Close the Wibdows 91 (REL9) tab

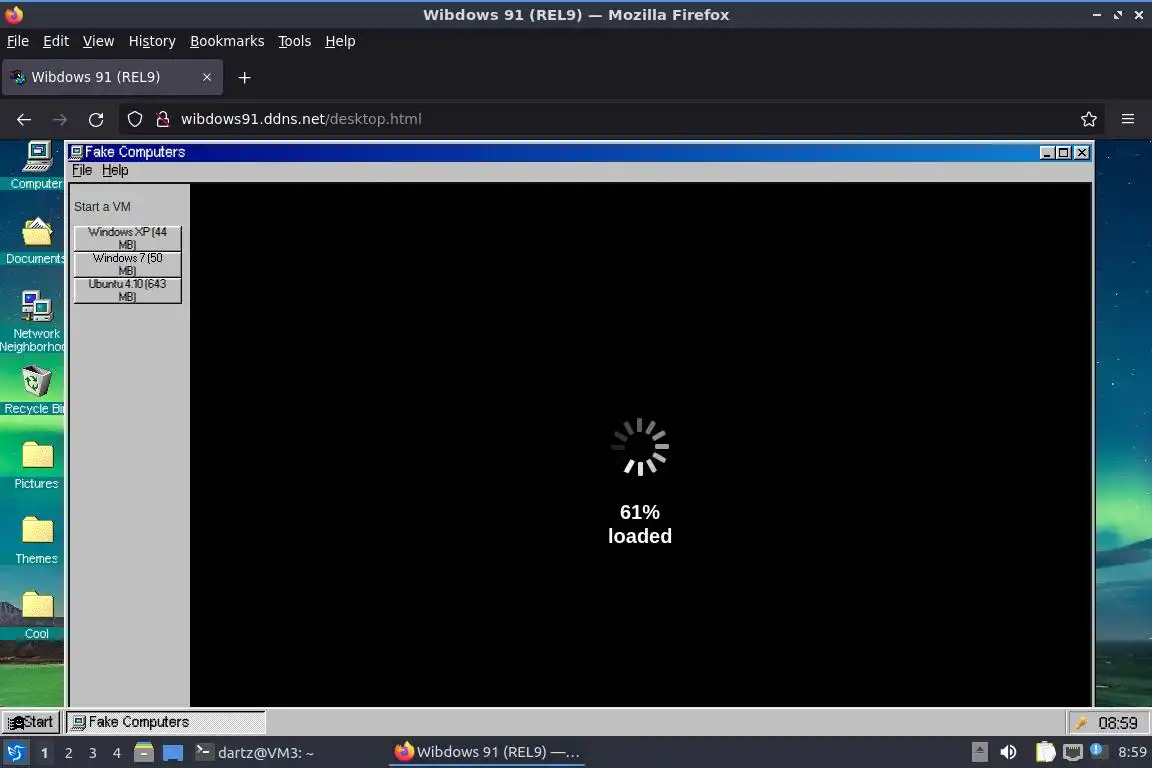click(206, 77)
